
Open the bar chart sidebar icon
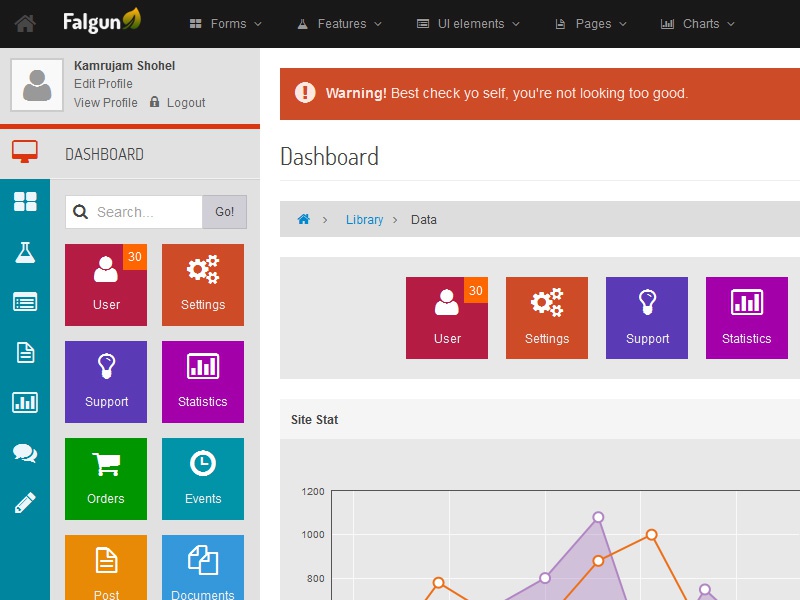pyautogui.click(x=25, y=403)
